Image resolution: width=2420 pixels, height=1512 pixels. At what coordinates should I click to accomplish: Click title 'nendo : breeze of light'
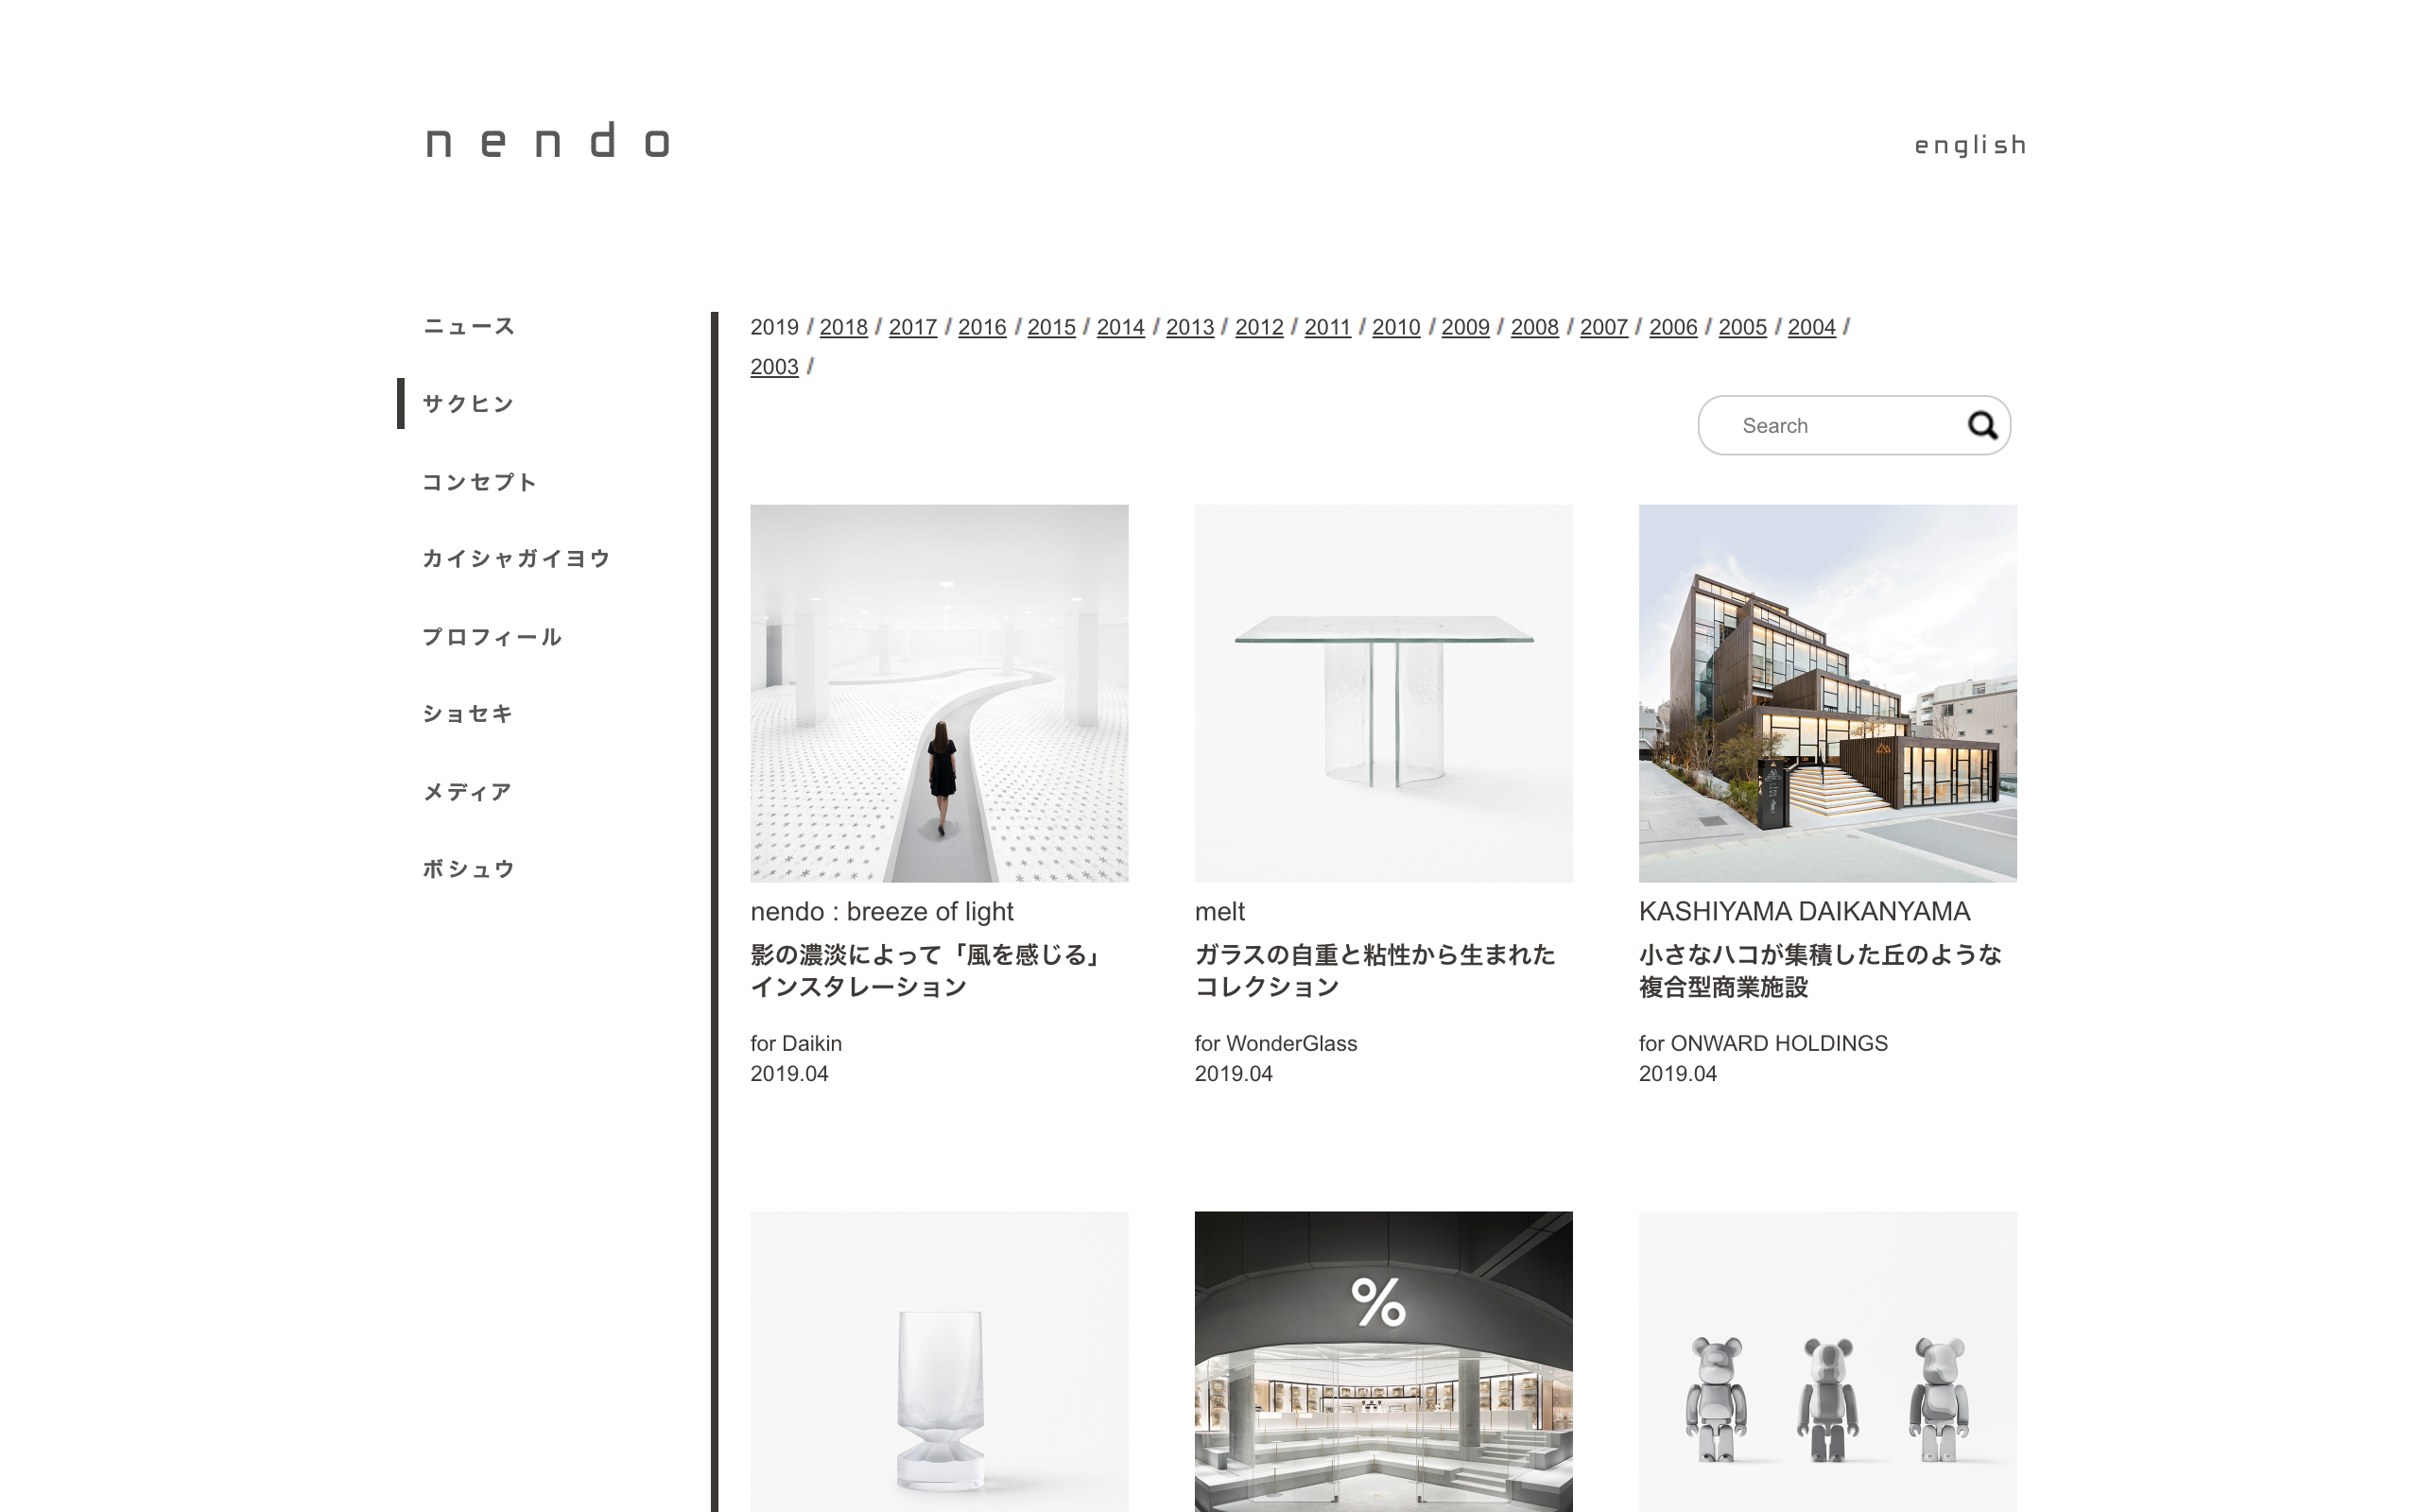click(x=881, y=911)
